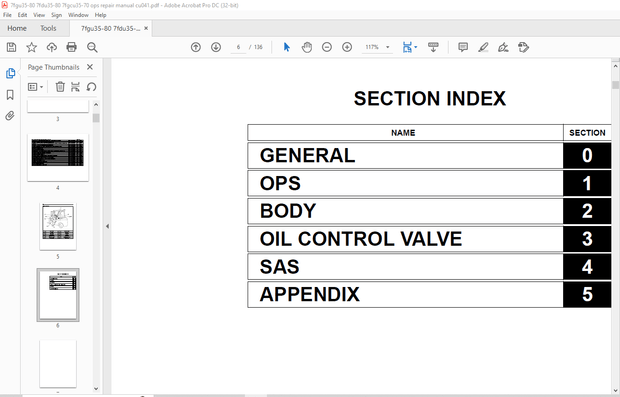Select the highlight pen tool
620x397 pixels.
483,47
